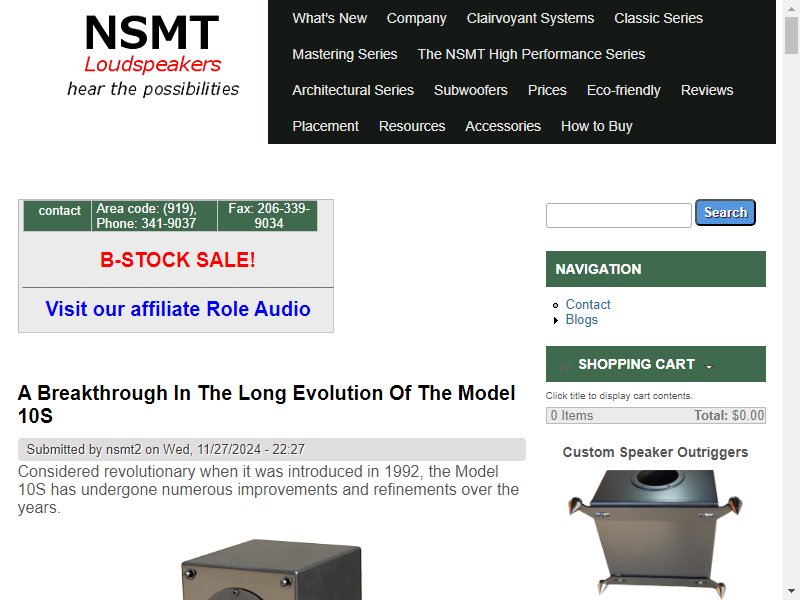Screen dimensions: 800x600
Task: Click the contact link in green table
Action: 59,211
